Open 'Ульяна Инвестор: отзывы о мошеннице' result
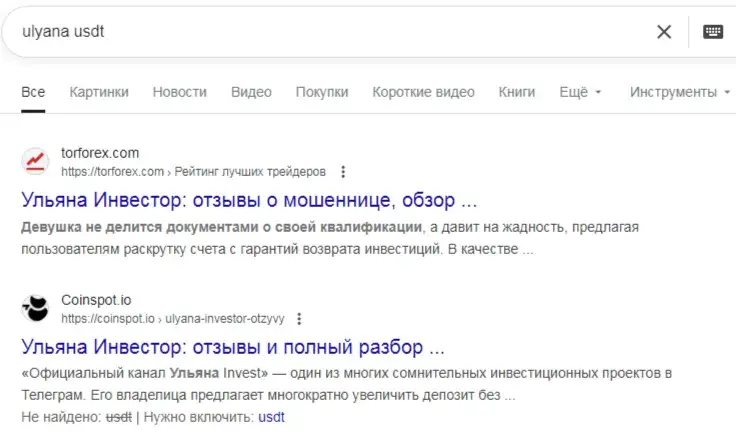The height and width of the screenshot is (437, 736). coord(249,200)
